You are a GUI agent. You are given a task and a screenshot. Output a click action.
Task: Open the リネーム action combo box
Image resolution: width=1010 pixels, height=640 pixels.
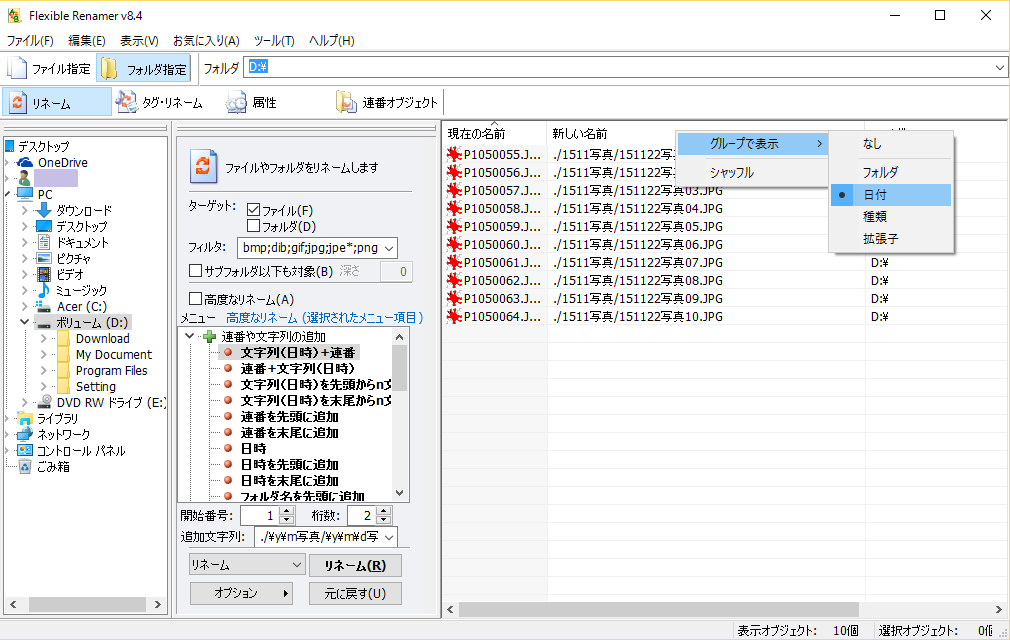[247, 565]
